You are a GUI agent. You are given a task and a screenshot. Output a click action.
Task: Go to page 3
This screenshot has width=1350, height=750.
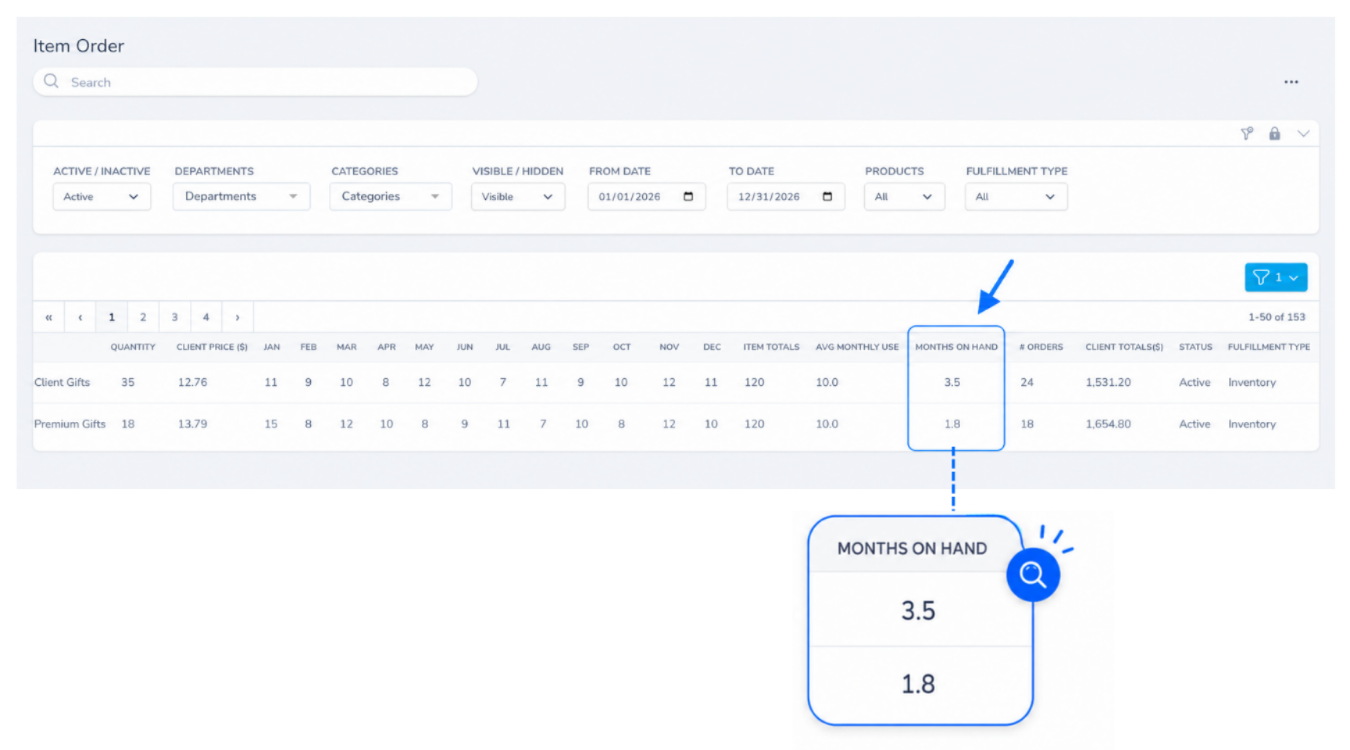click(175, 317)
